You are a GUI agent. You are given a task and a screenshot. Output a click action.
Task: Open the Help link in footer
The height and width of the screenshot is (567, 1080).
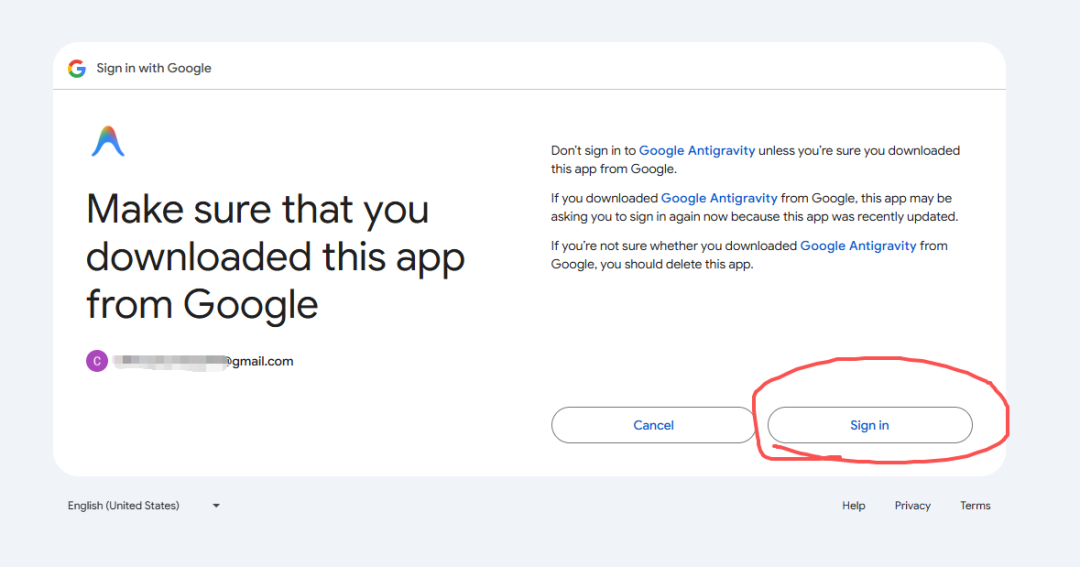(x=853, y=506)
